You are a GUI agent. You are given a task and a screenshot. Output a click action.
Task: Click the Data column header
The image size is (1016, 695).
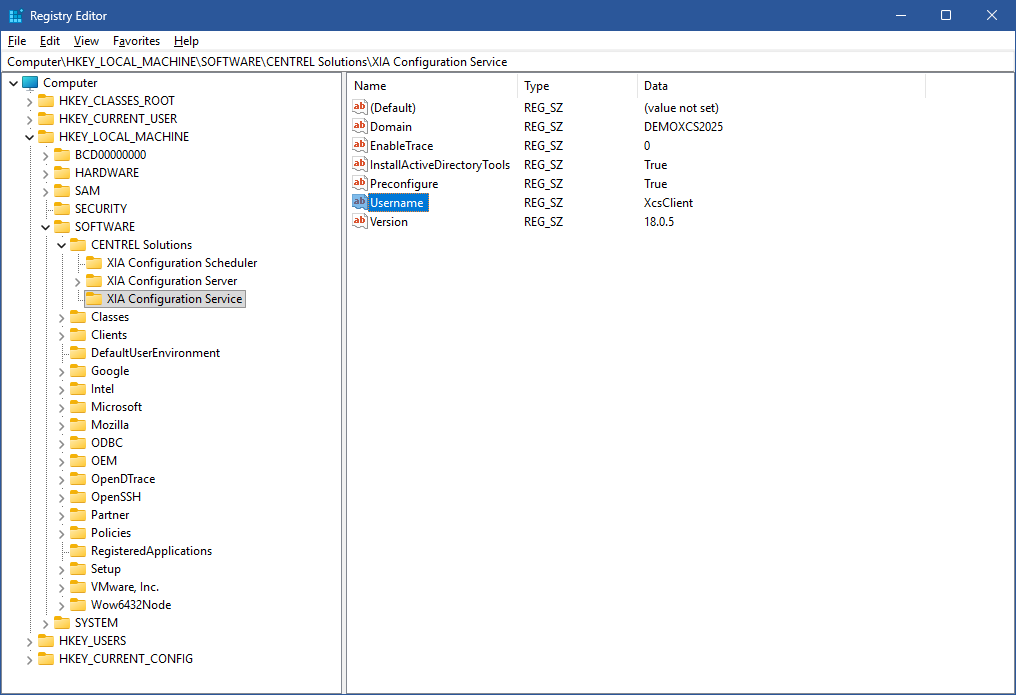tap(780, 86)
